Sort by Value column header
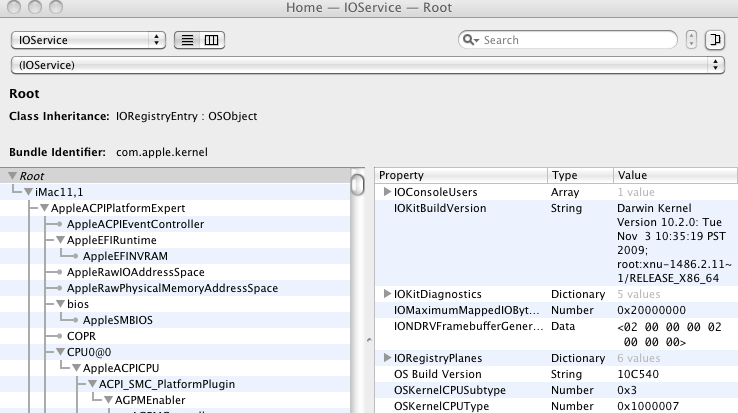The width and height of the screenshot is (738, 413). pyautogui.click(x=675, y=175)
